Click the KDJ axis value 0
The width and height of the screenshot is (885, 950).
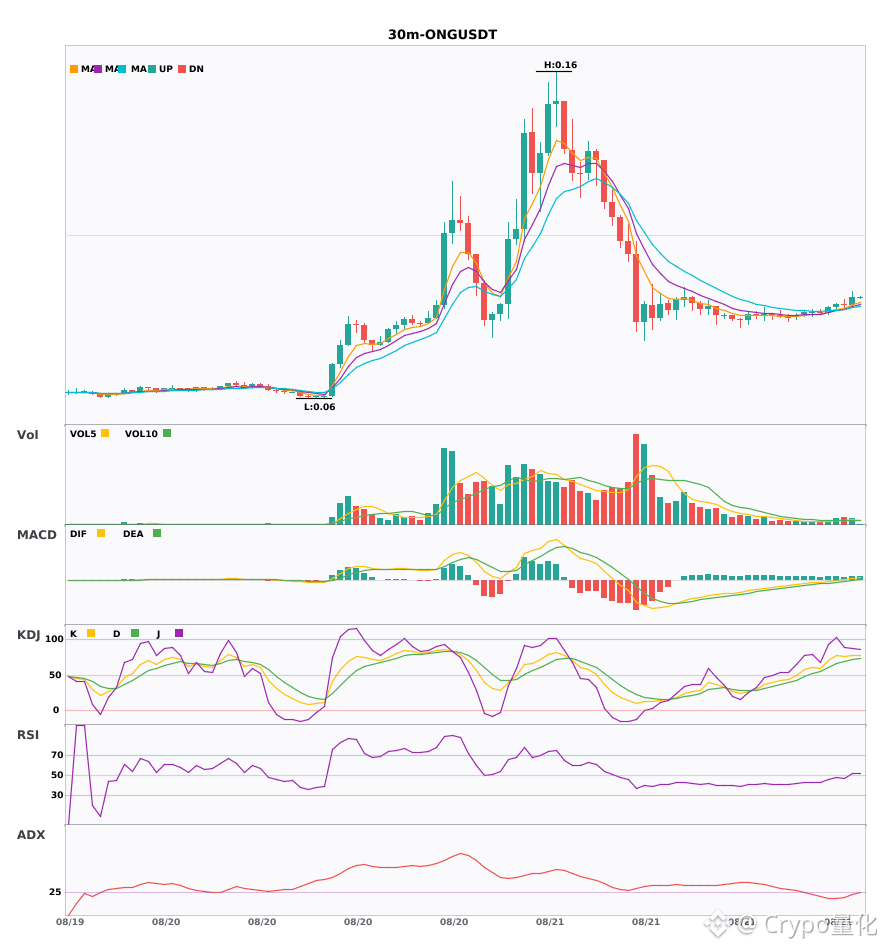[56, 710]
